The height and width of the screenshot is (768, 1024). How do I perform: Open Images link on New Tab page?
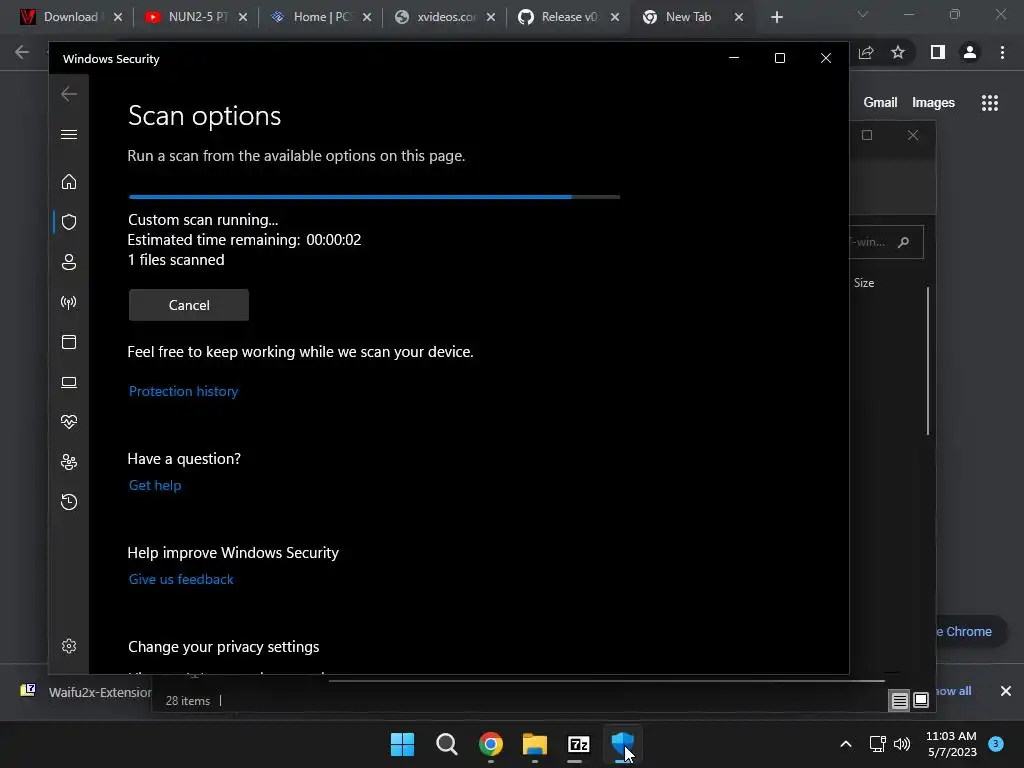[x=933, y=103]
